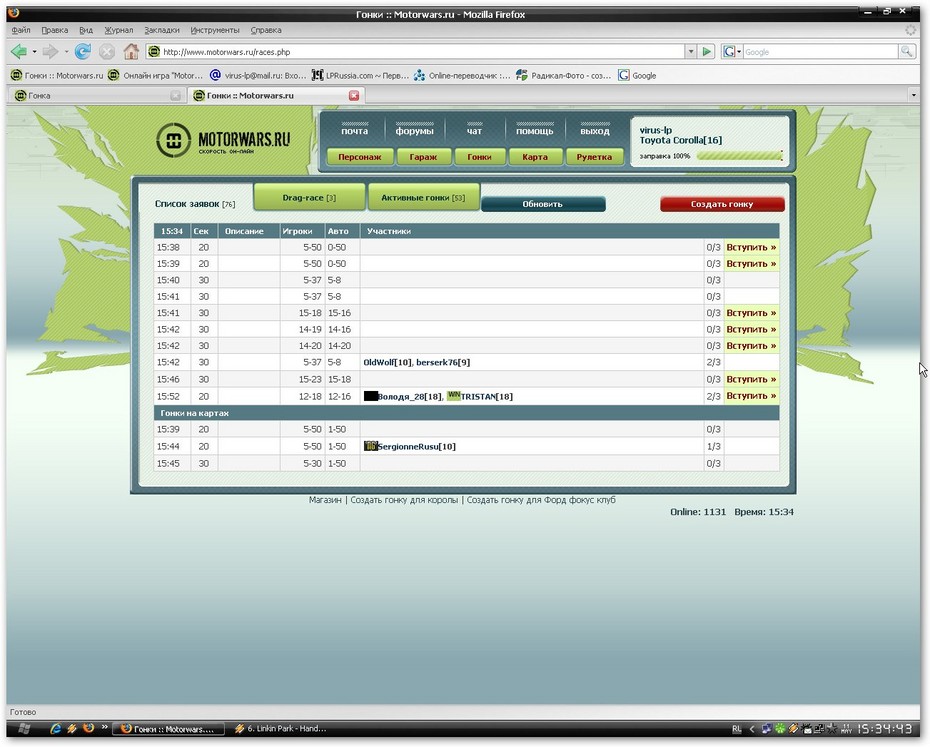Open the Online-переводчик bookmark

click(x=462, y=75)
